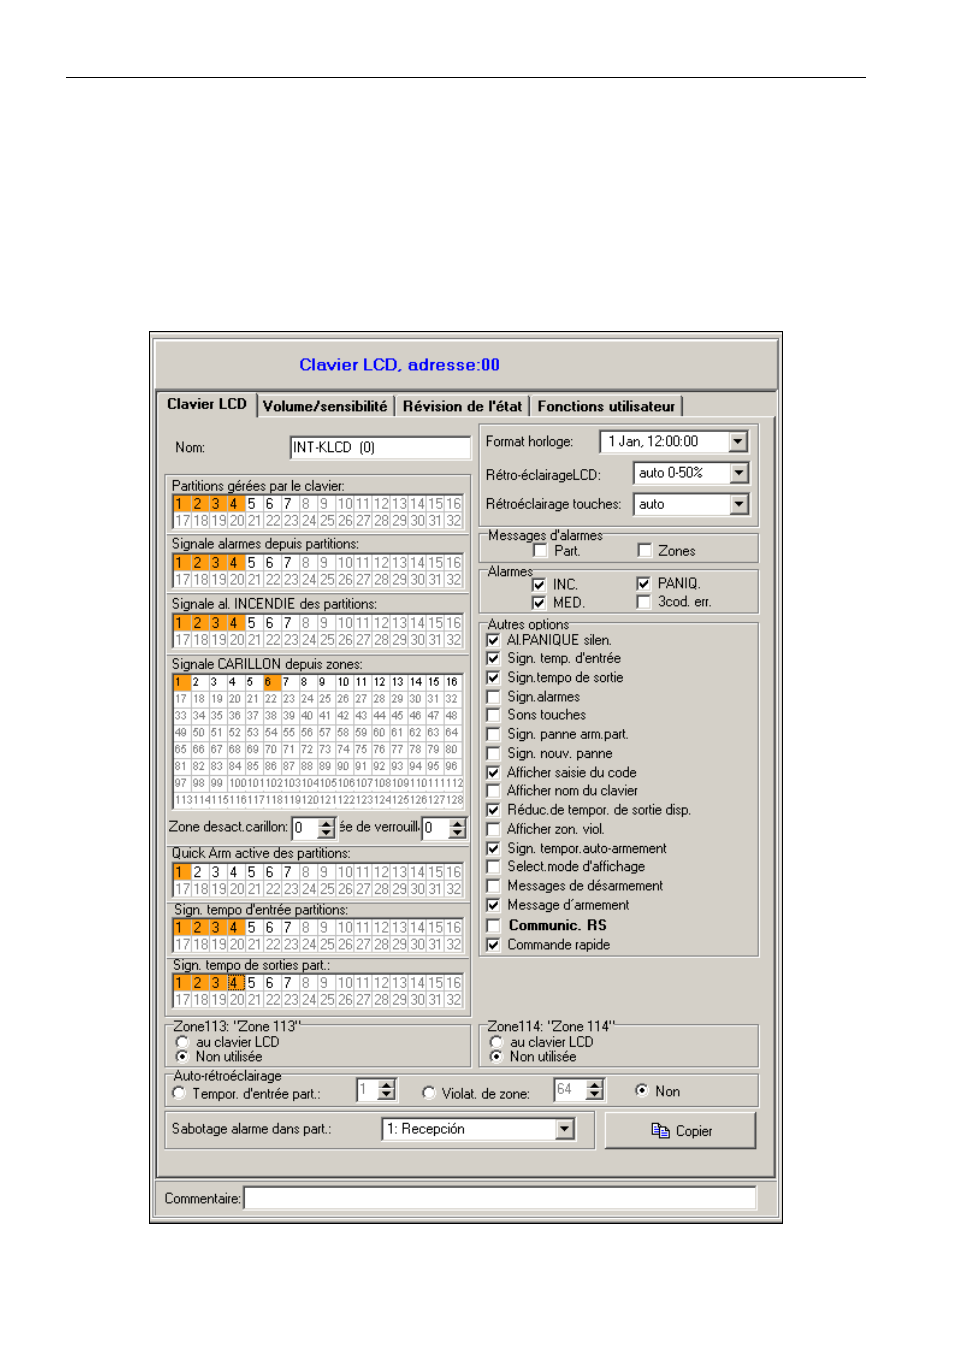
Task: Toggle partition 1 in Signale alarmes depuis partitions
Action: click(180, 563)
